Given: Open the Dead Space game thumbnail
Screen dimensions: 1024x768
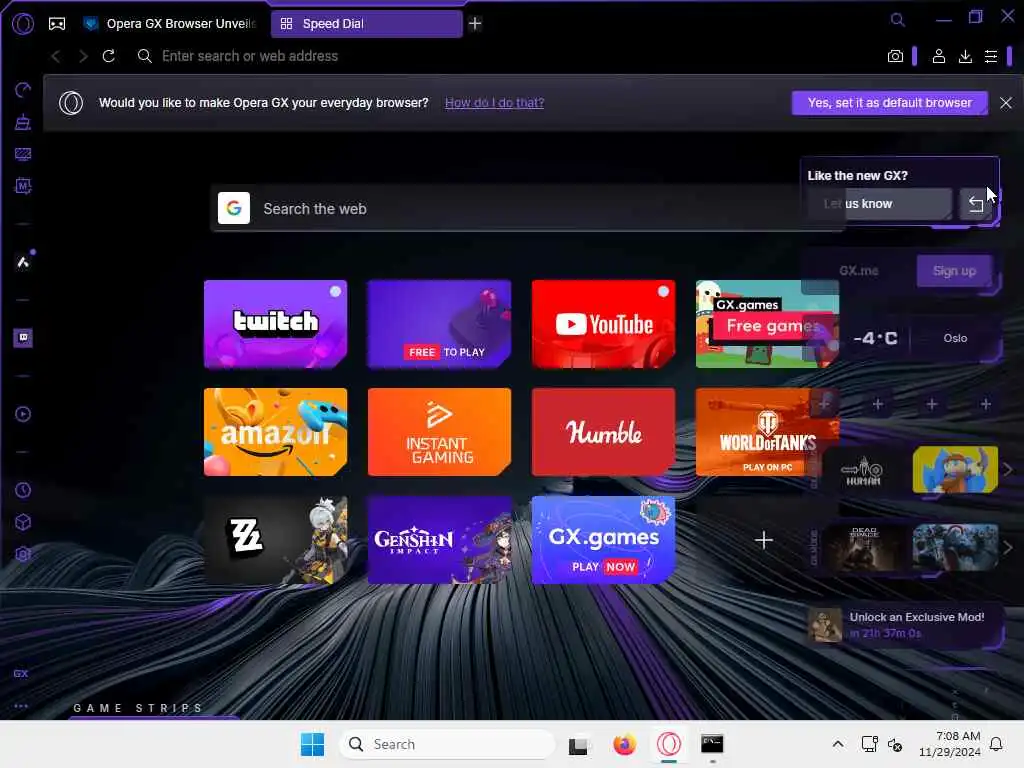Looking at the screenshot, I should (863, 547).
